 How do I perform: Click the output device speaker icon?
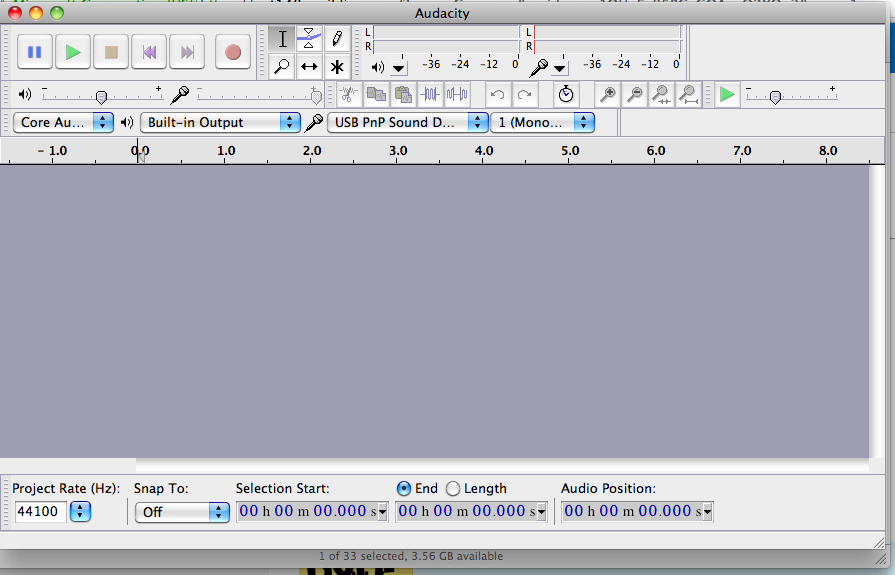tap(127, 122)
